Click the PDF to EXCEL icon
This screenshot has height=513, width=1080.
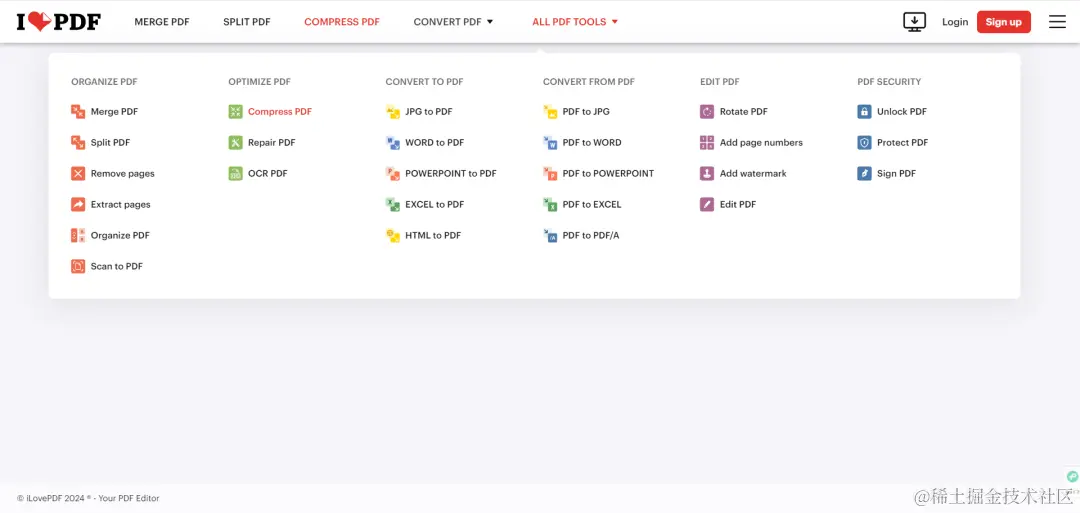coord(550,205)
